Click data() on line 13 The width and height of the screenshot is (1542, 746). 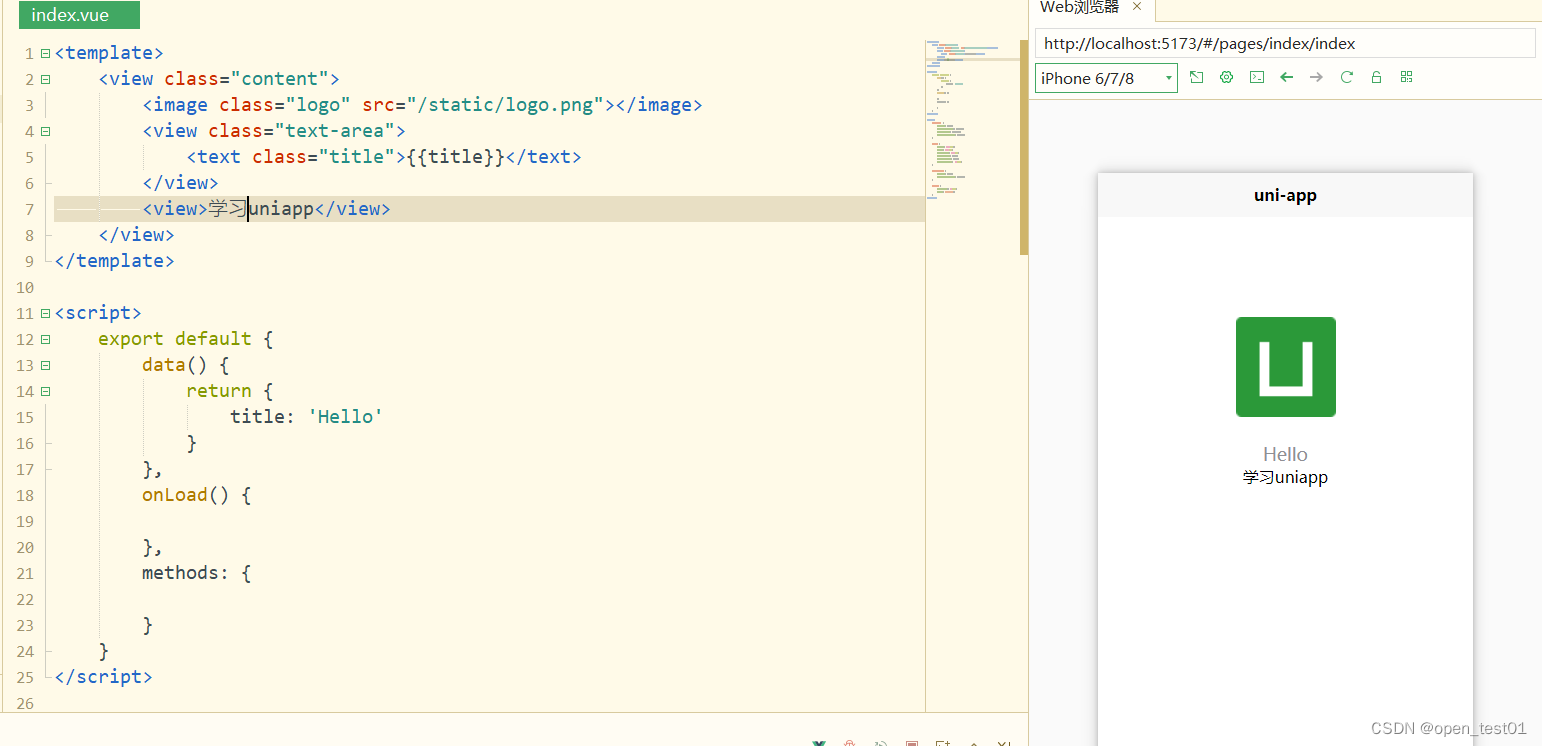[174, 365]
